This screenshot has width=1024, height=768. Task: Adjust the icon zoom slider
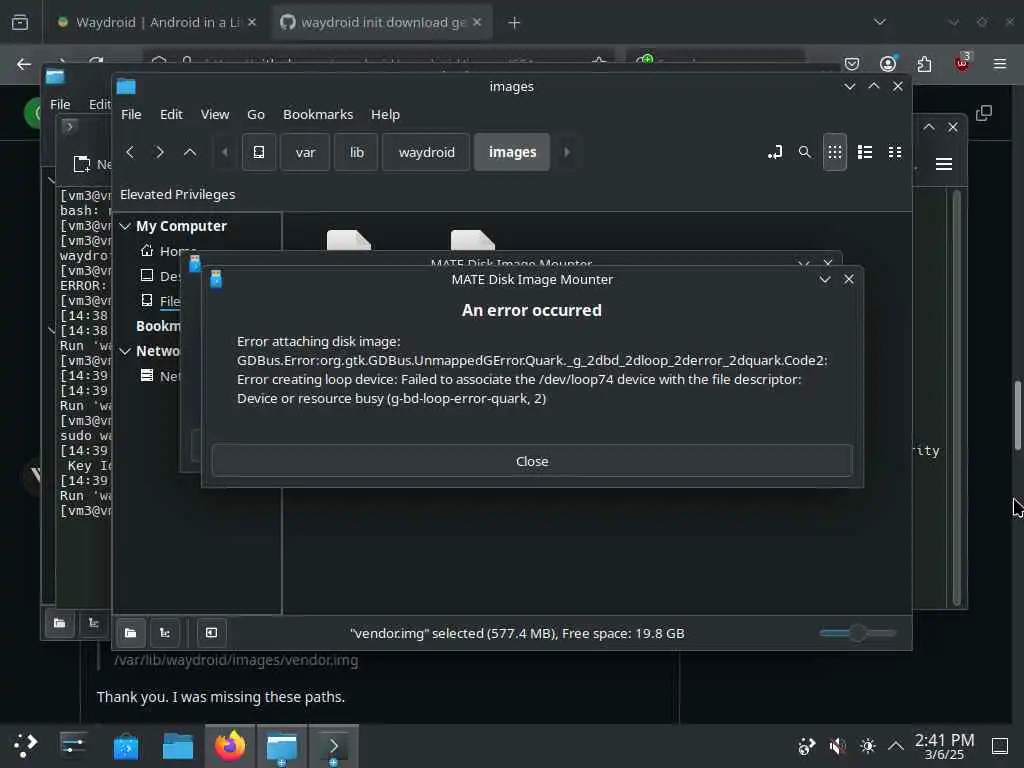[x=857, y=633]
